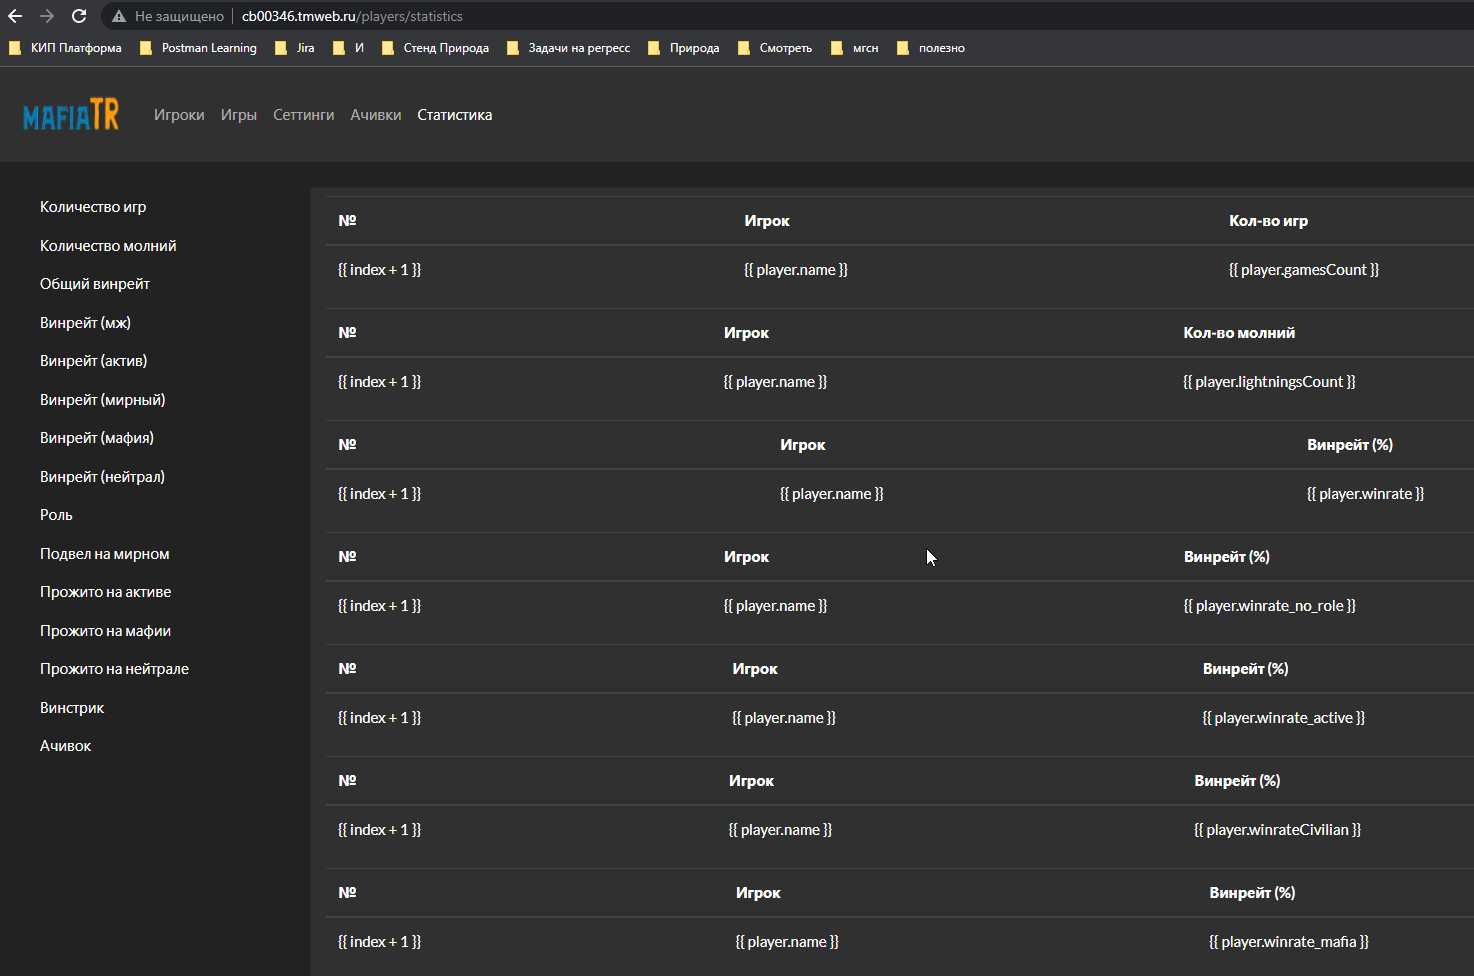Open the Винстрик sidebar item
The width and height of the screenshot is (1474, 976).
(x=72, y=708)
